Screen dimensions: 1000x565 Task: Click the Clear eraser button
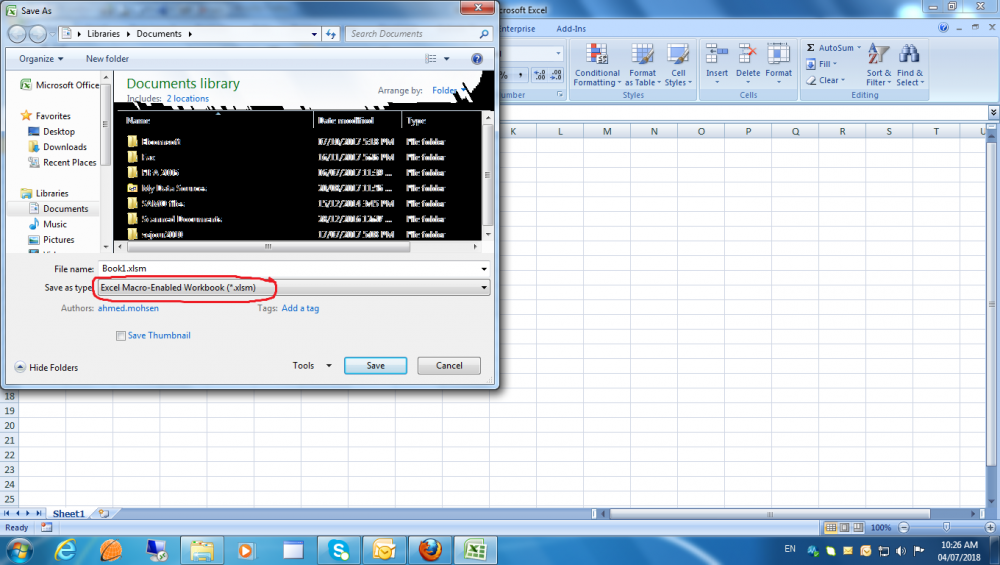[825, 80]
